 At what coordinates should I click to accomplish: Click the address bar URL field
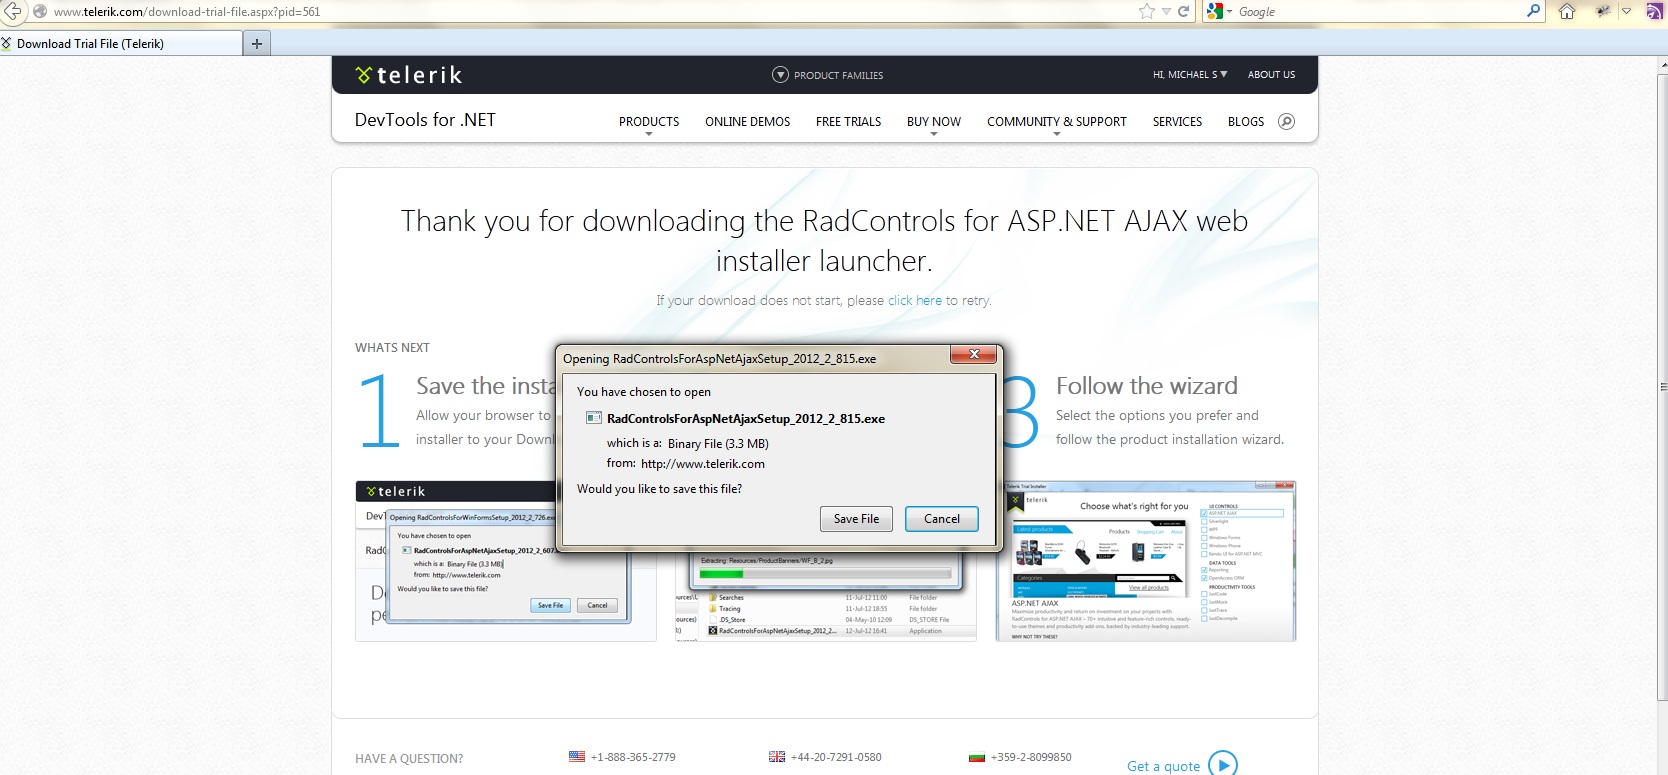[590, 12]
